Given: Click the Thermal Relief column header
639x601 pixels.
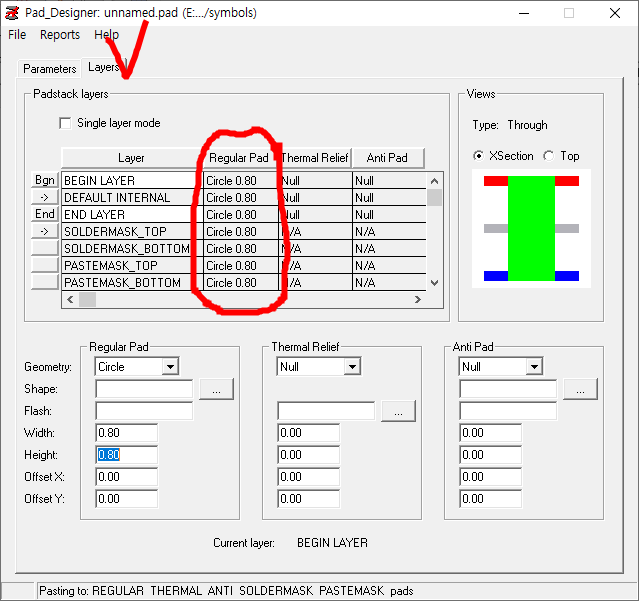Looking at the screenshot, I should click(315, 158).
